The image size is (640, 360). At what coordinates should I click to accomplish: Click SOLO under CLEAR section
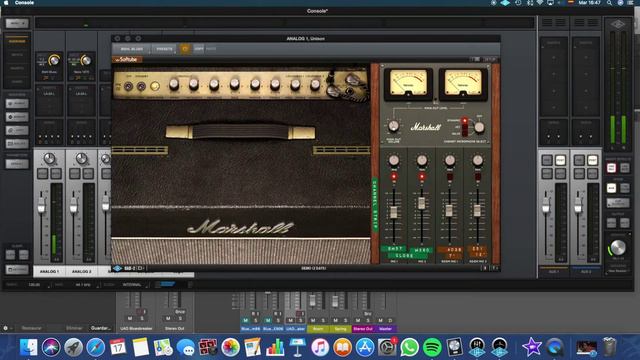pos(23,255)
